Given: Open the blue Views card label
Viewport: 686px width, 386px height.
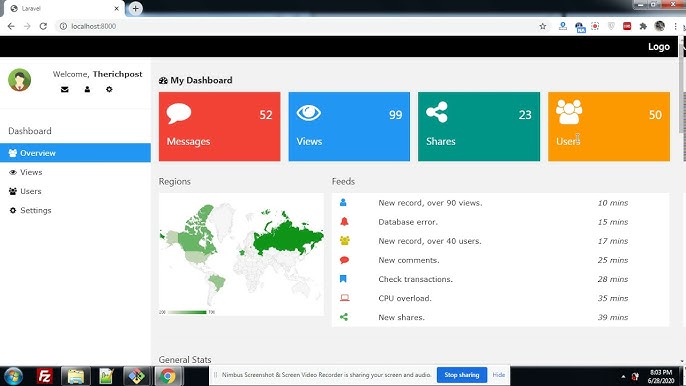Looking at the screenshot, I should [x=309, y=141].
